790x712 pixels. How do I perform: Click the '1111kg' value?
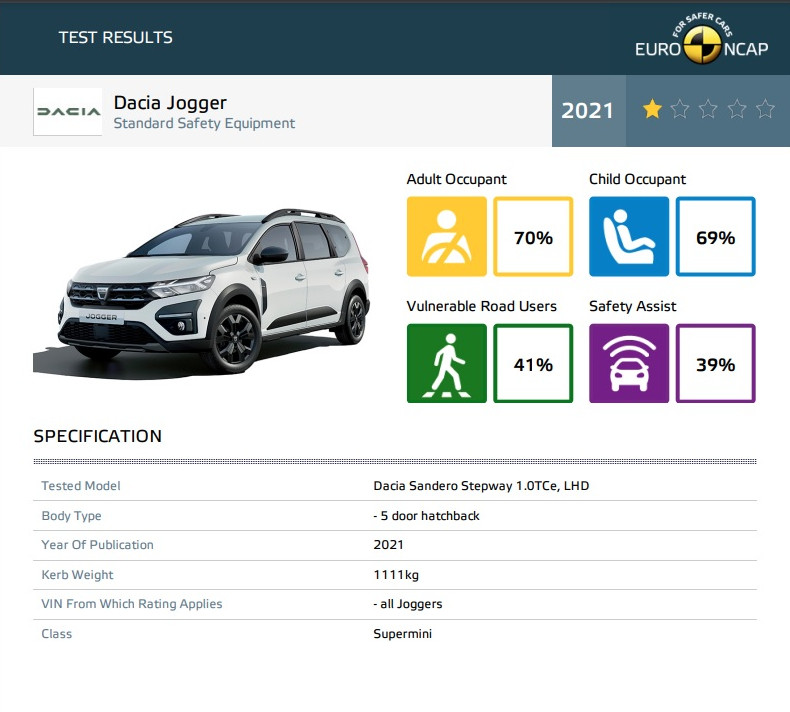click(396, 575)
